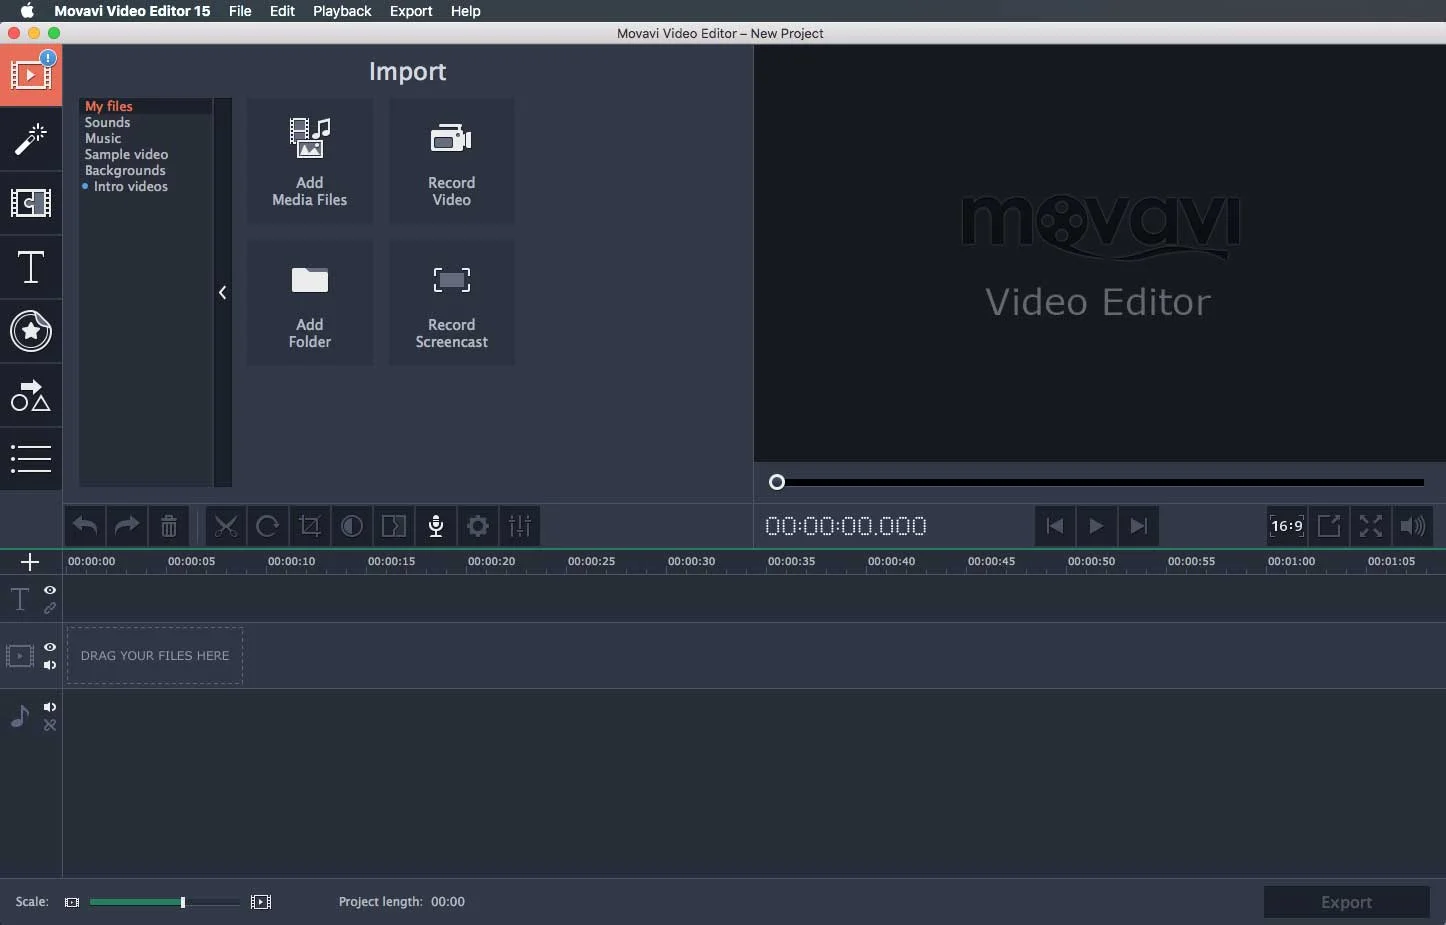Open Color adjustments tool
This screenshot has height=925, width=1446.
click(352, 526)
